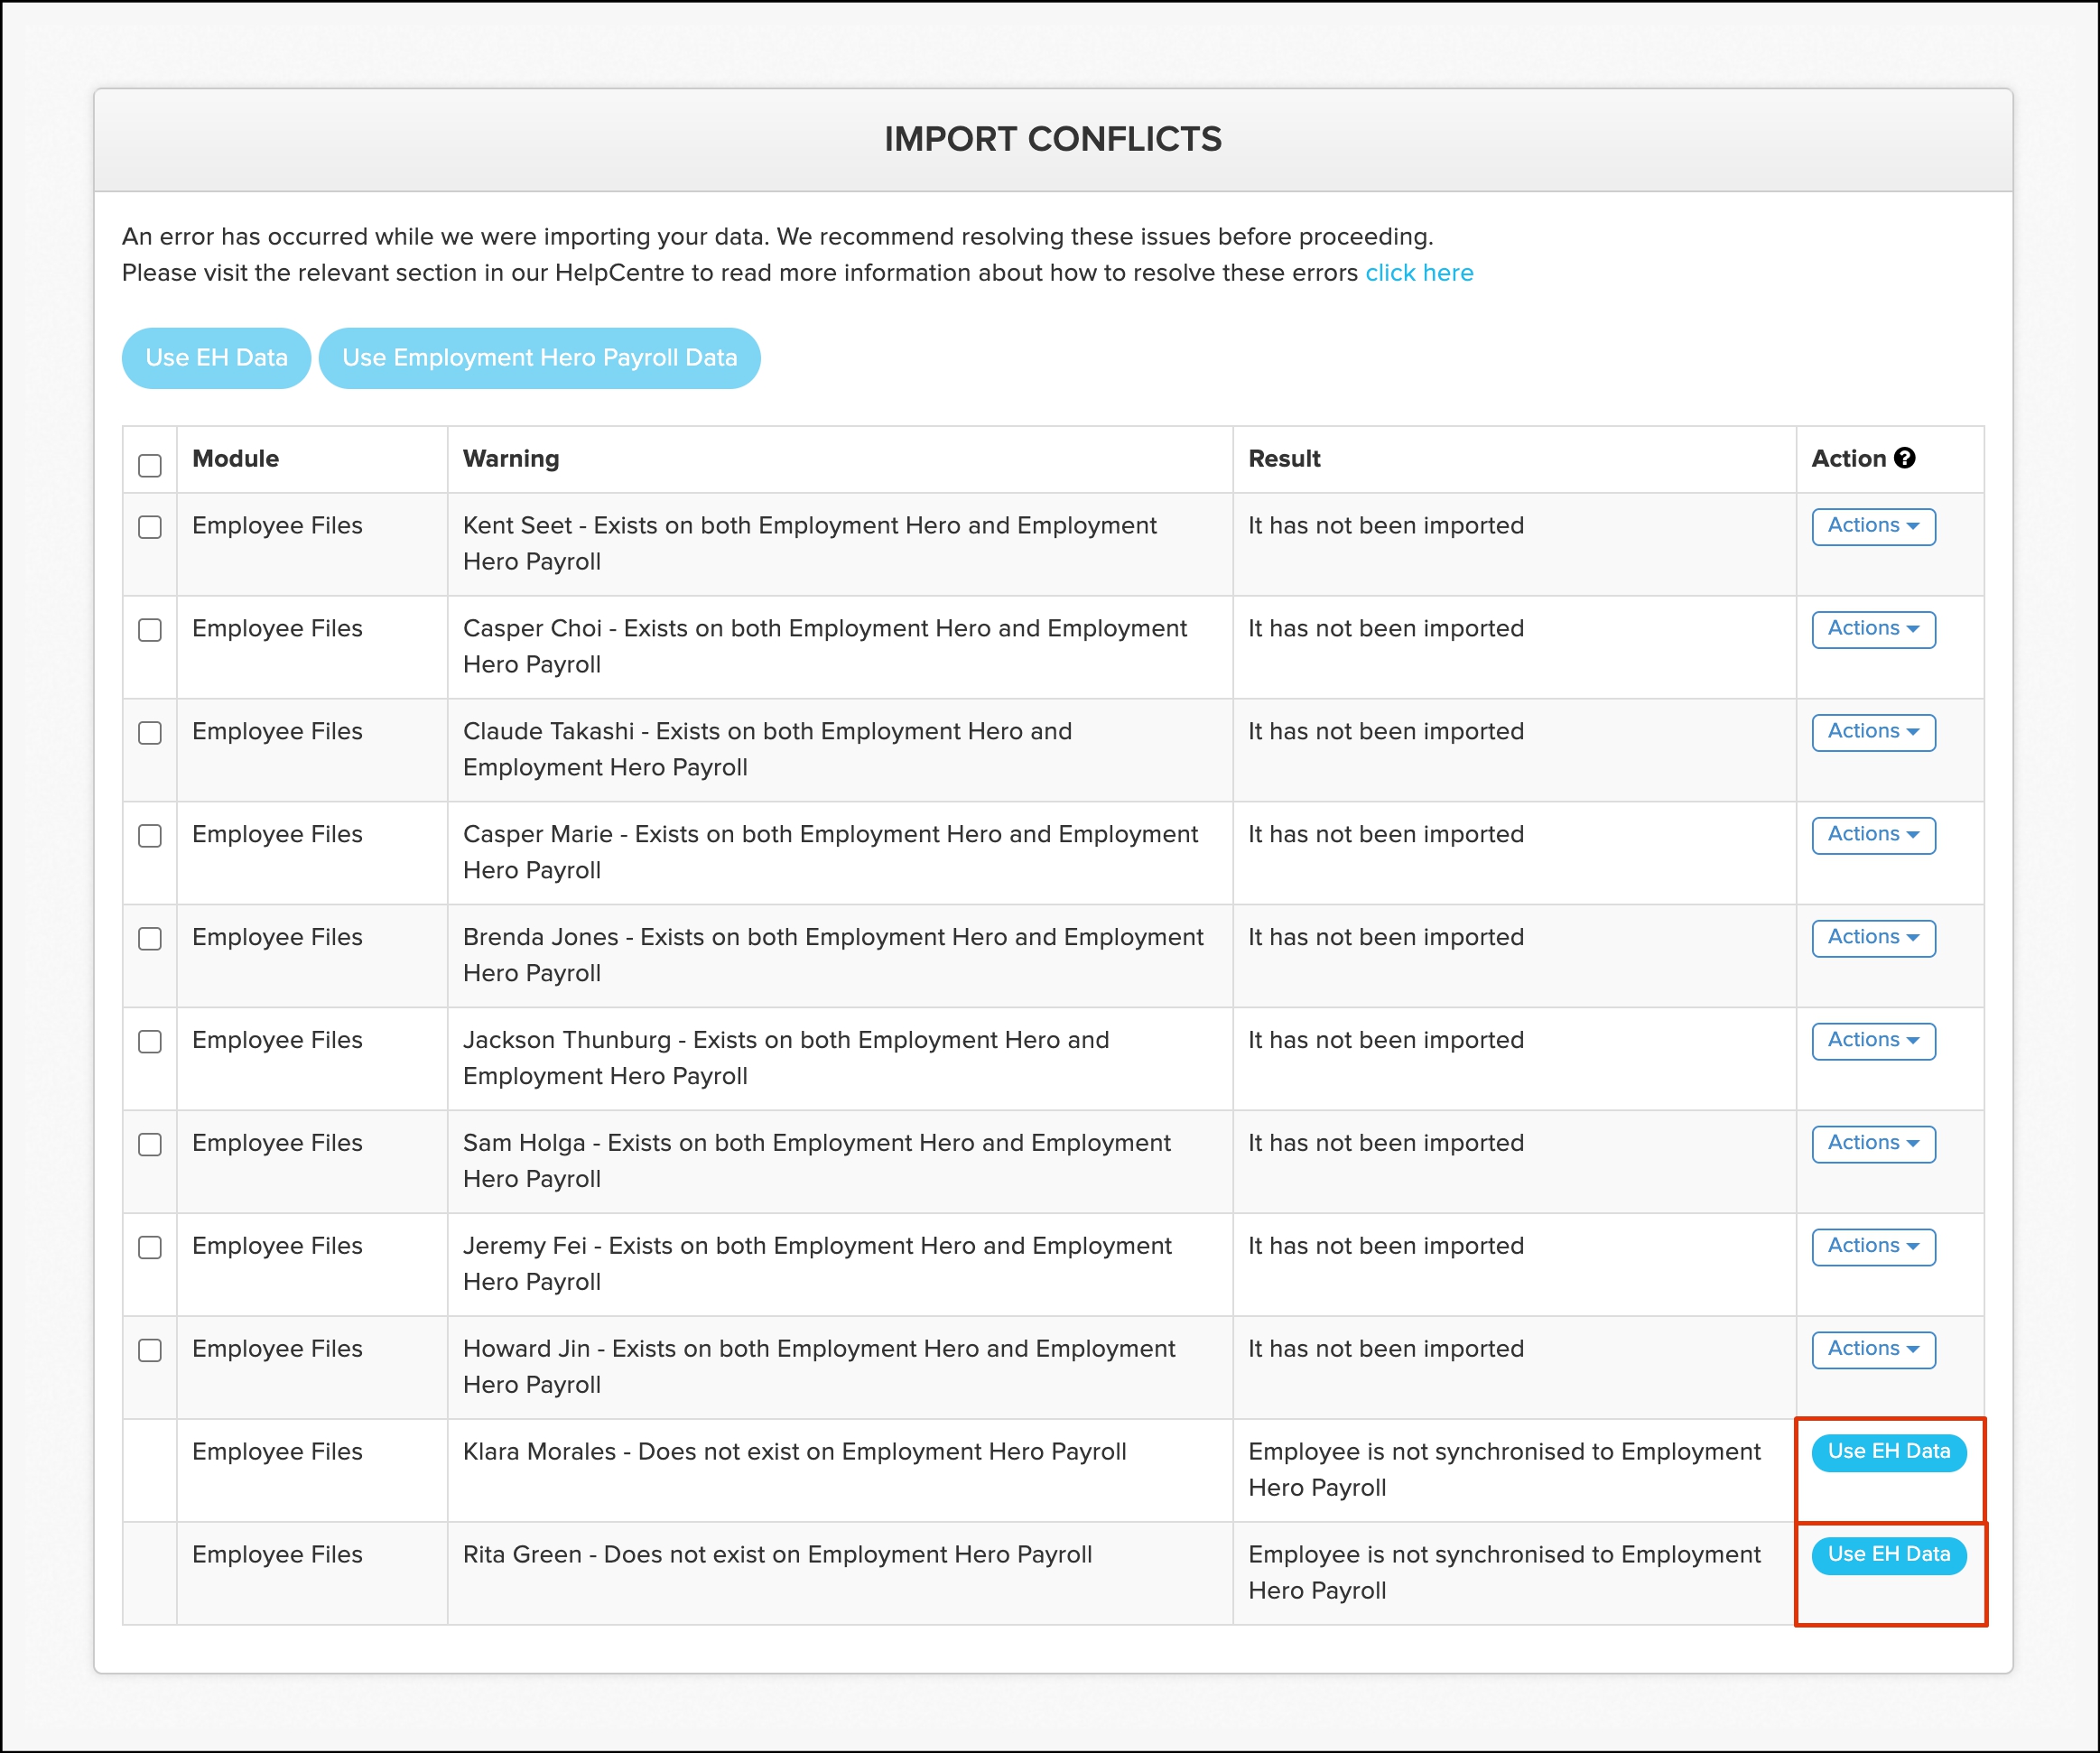Use EH Data for Klara Morales
The image size is (2100, 1753).
coord(1888,1452)
